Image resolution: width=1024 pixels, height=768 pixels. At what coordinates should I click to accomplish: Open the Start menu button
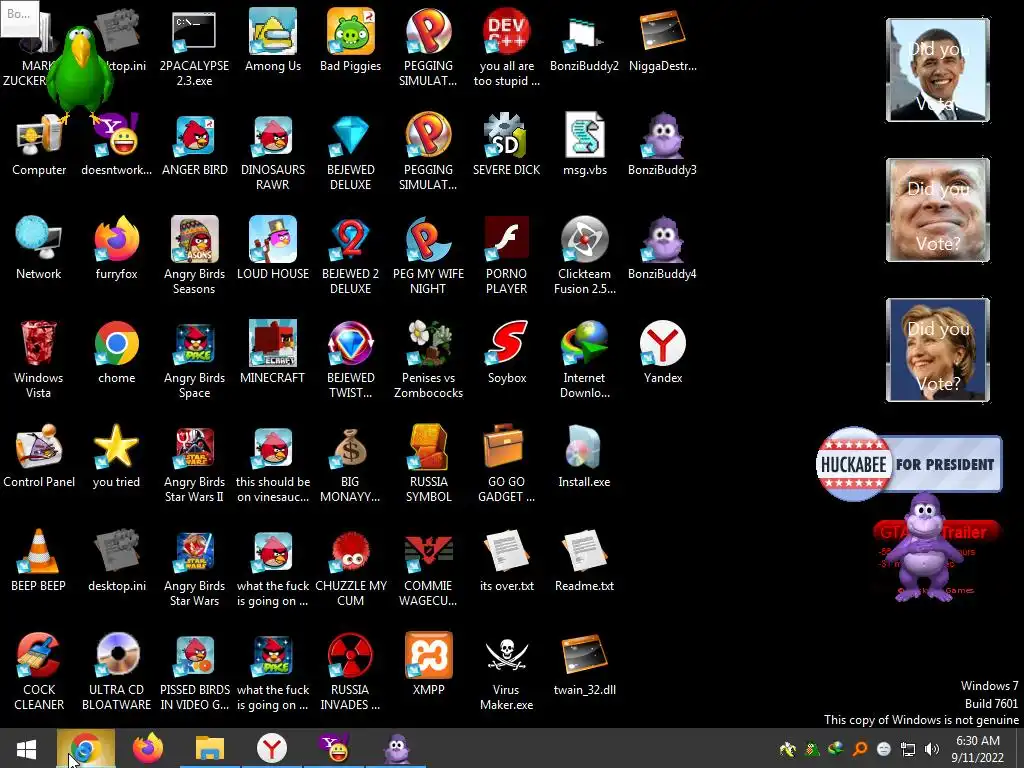(27, 749)
